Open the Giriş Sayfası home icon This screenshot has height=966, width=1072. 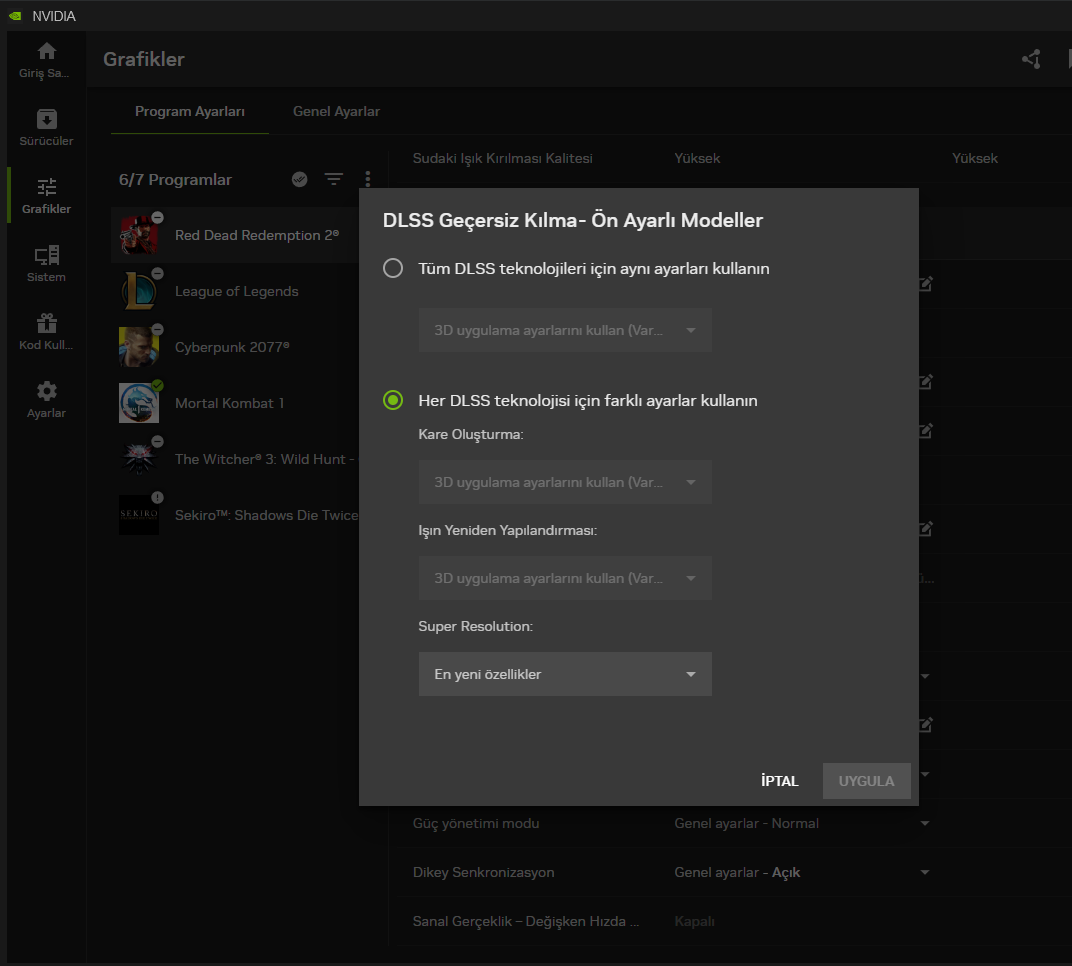pyautogui.click(x=46, y=51)
